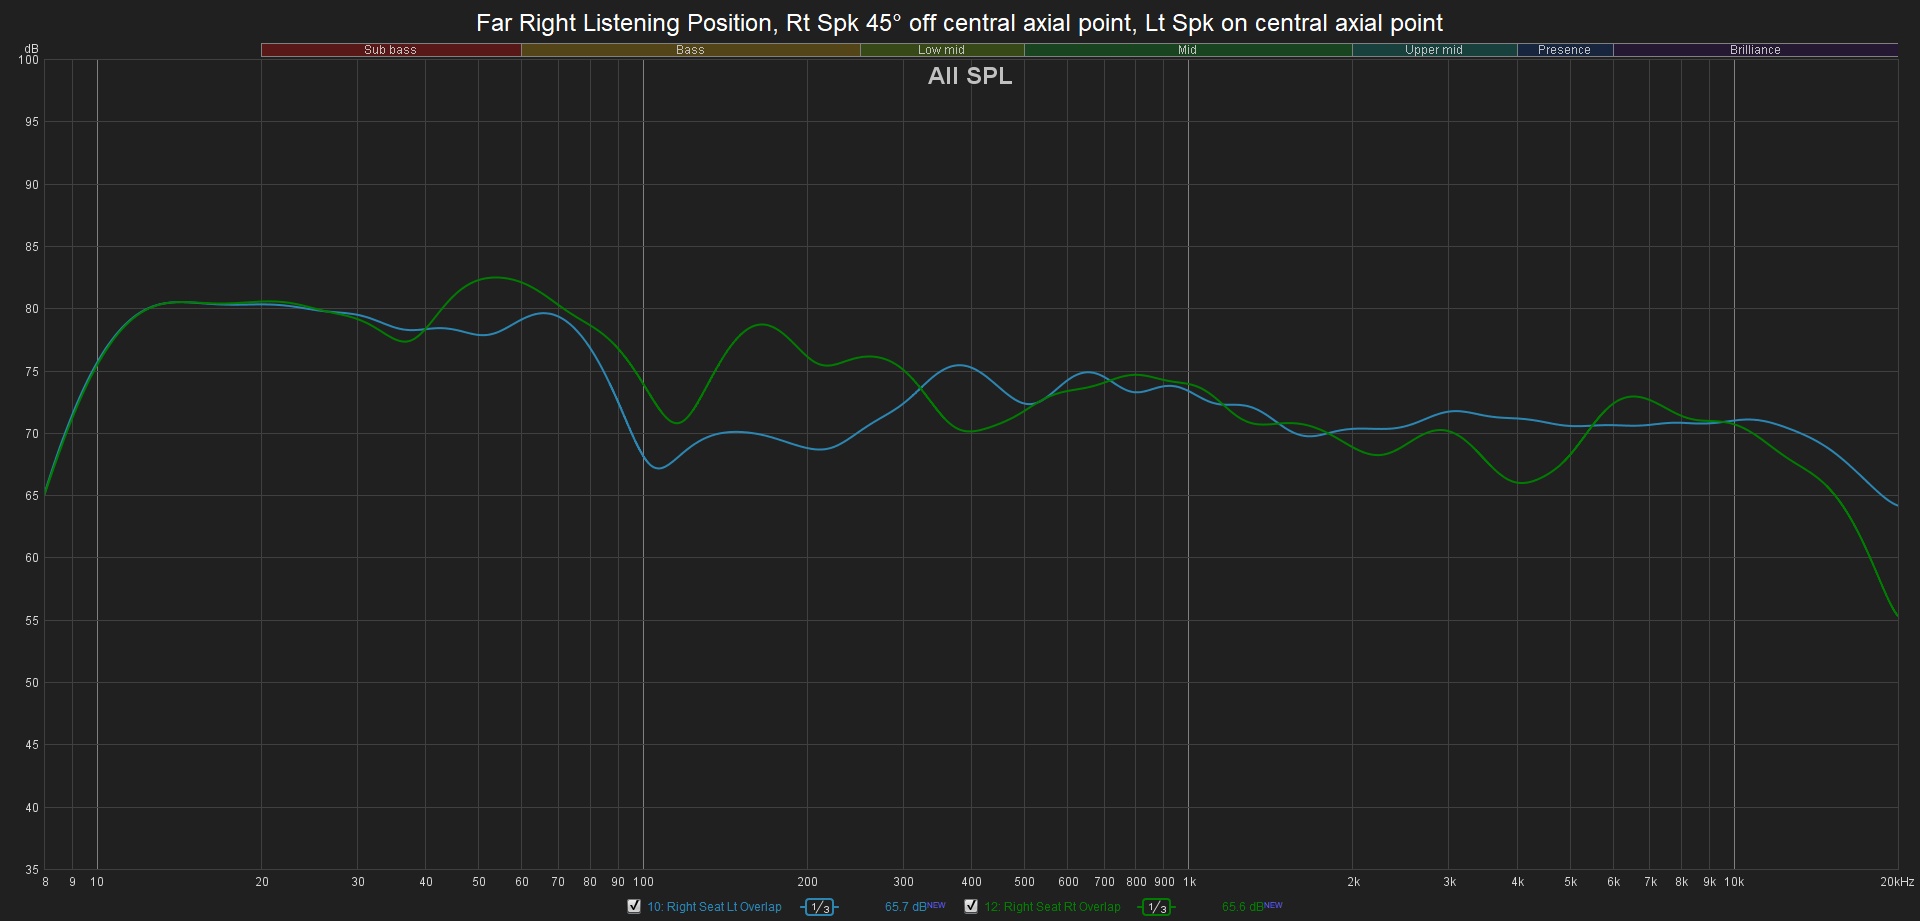Image resolution: width=1920 pixels, height=921 pixels.
Task: Click the 100 frequency axis label
Action: 643,882
